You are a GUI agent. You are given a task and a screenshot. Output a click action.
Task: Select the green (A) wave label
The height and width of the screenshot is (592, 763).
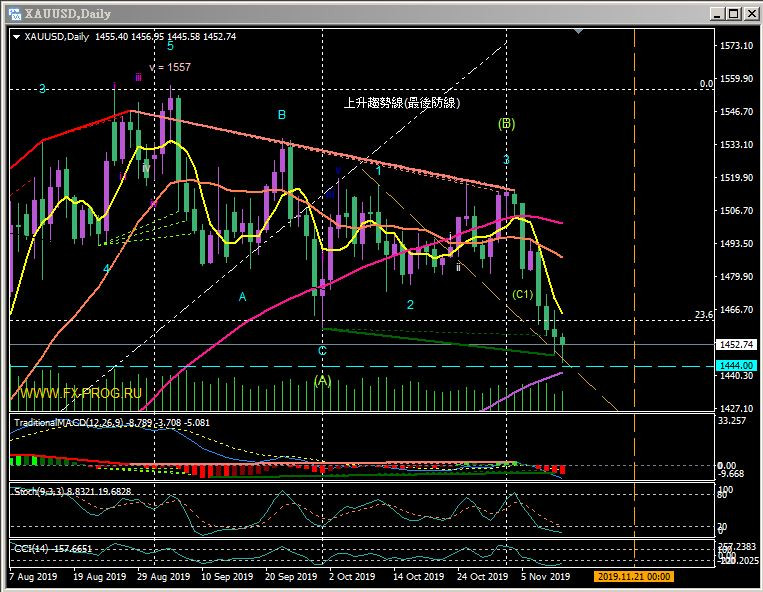coord(322,380)
